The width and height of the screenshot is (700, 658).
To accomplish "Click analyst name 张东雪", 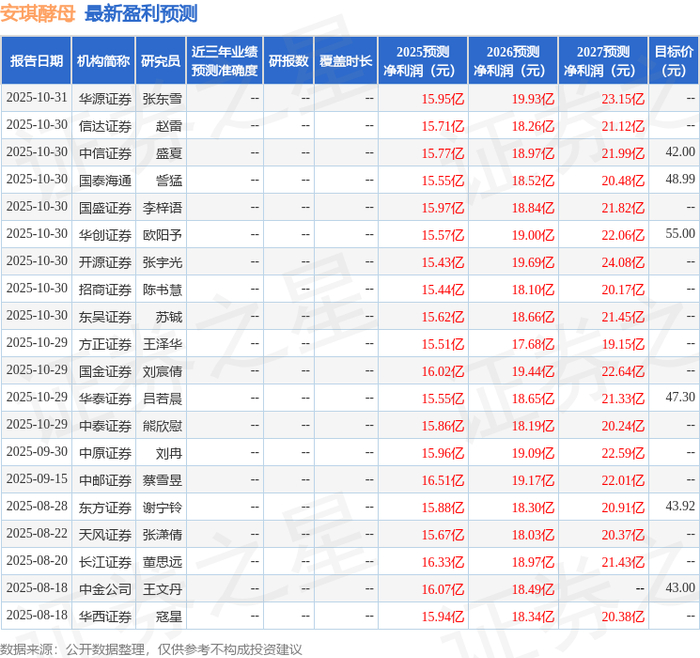I will [162, 99].
